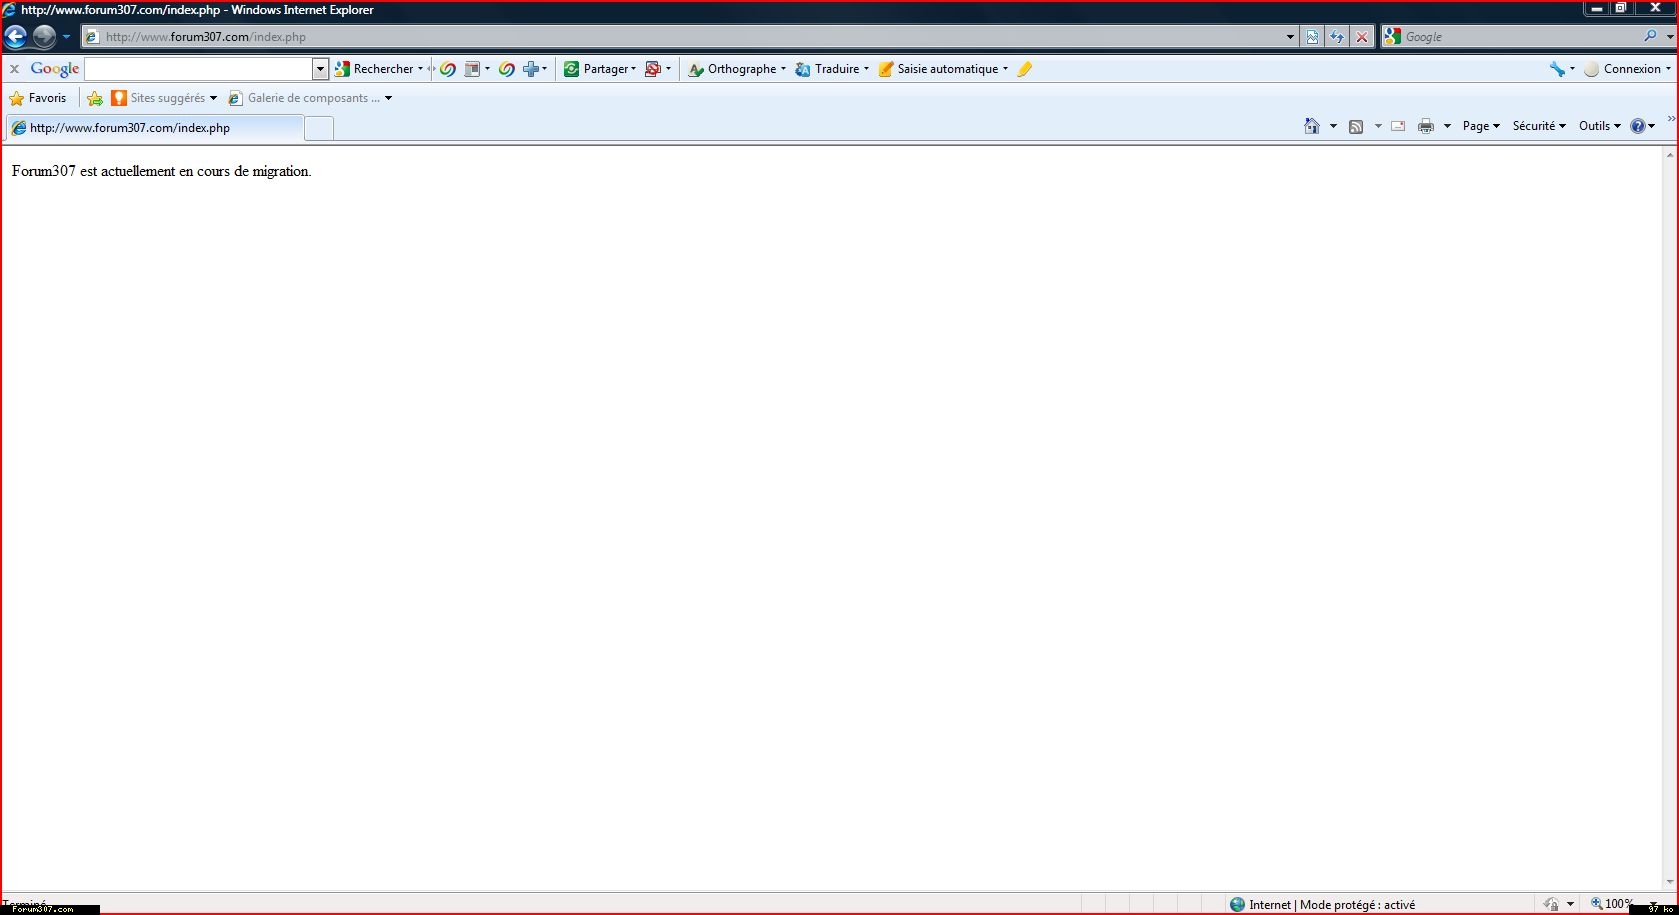Click the yellow highlighter icon
Viewport: 1679px width, 915px height.
coord(1024,69)
